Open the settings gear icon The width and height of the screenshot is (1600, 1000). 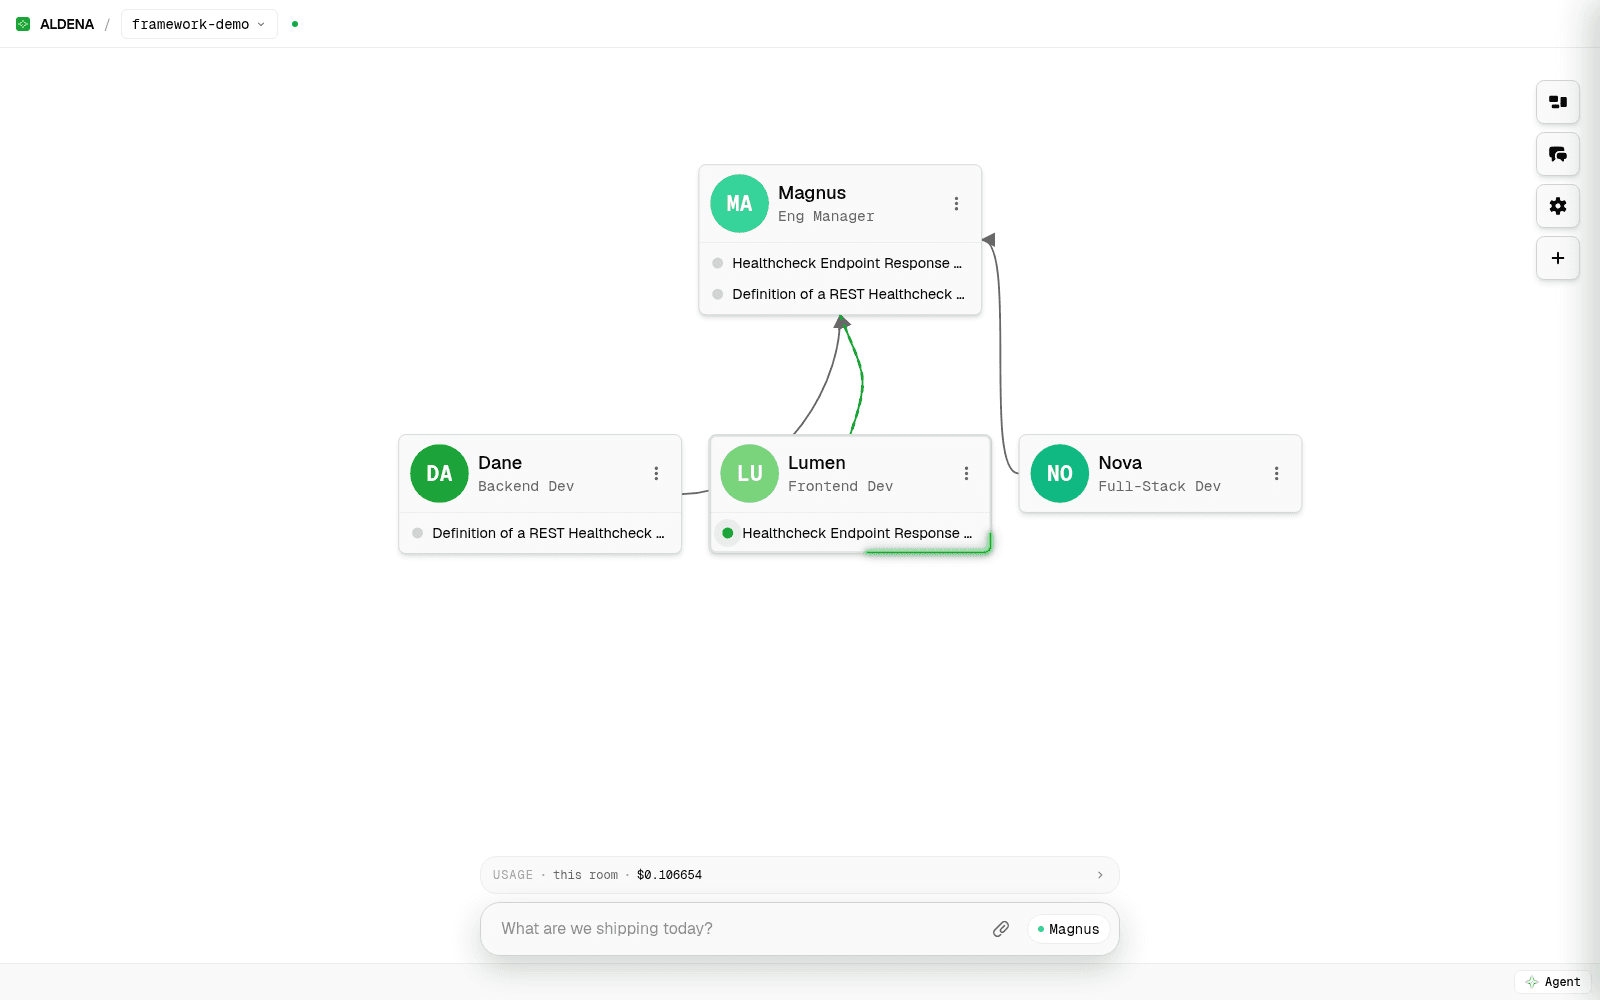pyautogui.click(x=1558, y=206)
